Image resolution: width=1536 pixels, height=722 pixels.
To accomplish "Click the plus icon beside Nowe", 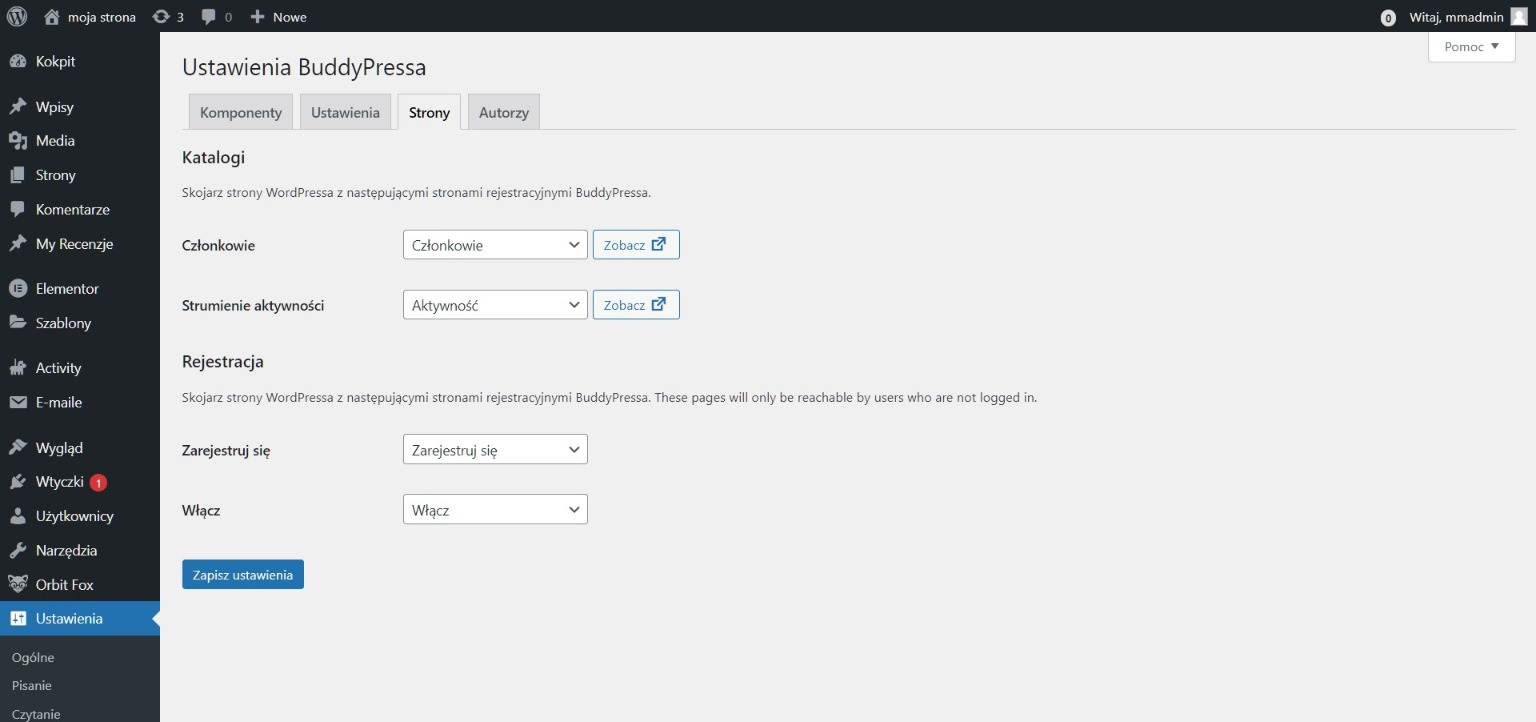I will pyautogui.click(x=257, y=17).
